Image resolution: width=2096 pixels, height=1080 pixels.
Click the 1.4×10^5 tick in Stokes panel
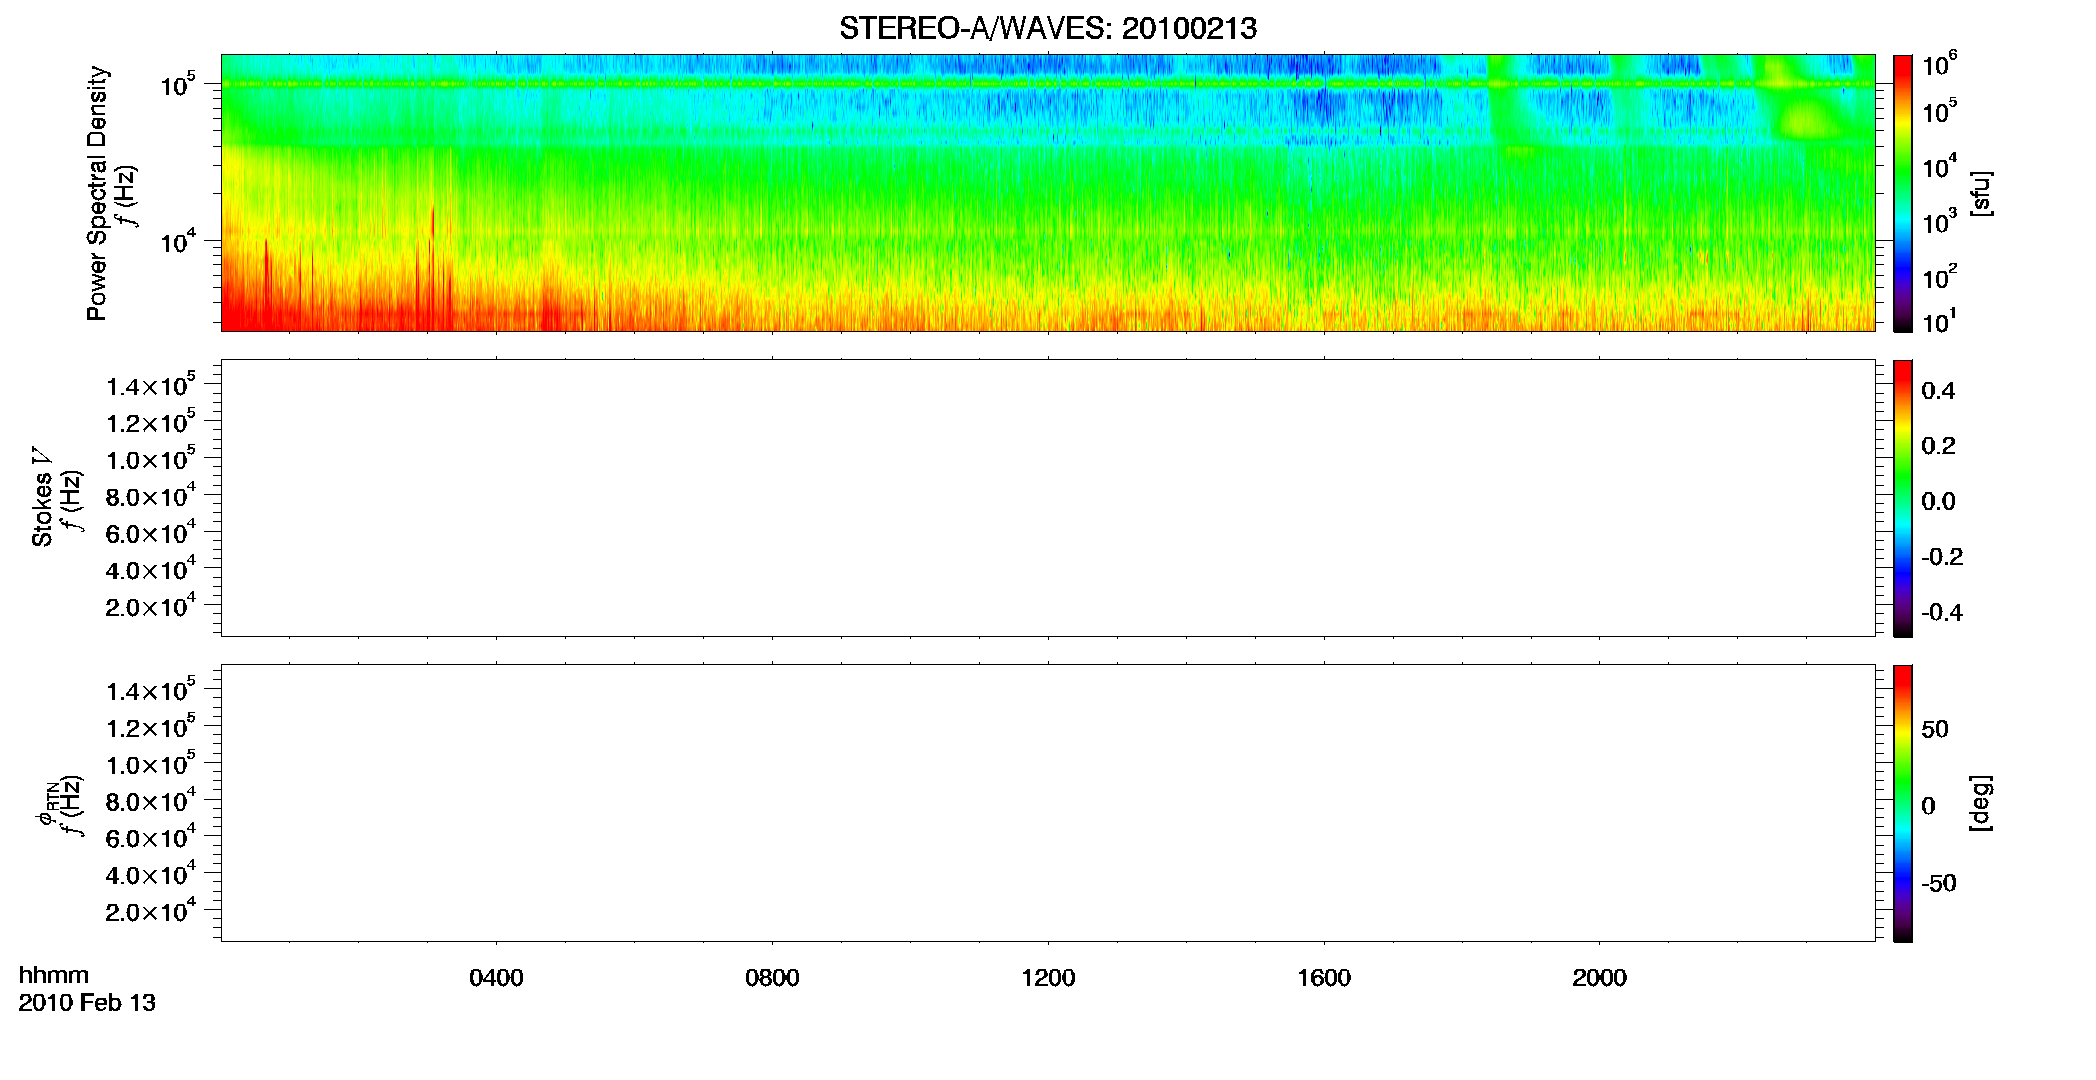click(151, 385)
